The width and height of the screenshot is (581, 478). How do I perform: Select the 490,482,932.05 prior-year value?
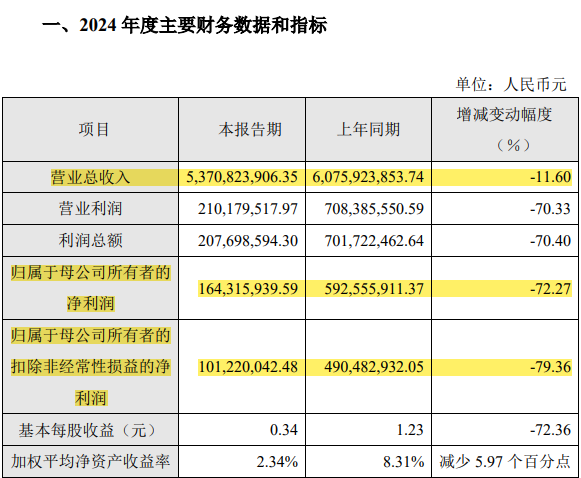pyautogui.click(x=374, y=367)
